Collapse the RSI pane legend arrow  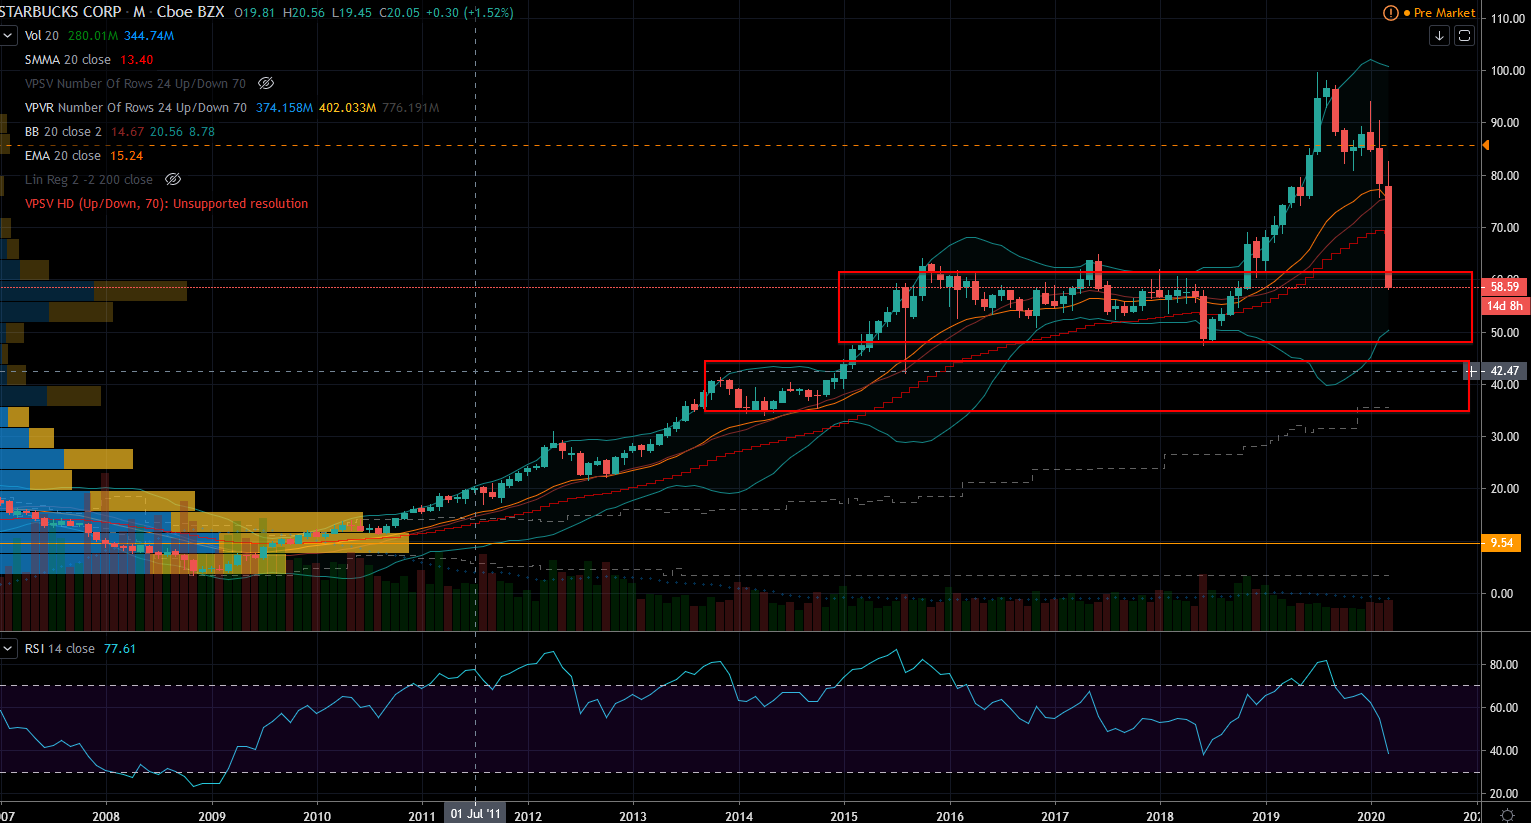8,649
